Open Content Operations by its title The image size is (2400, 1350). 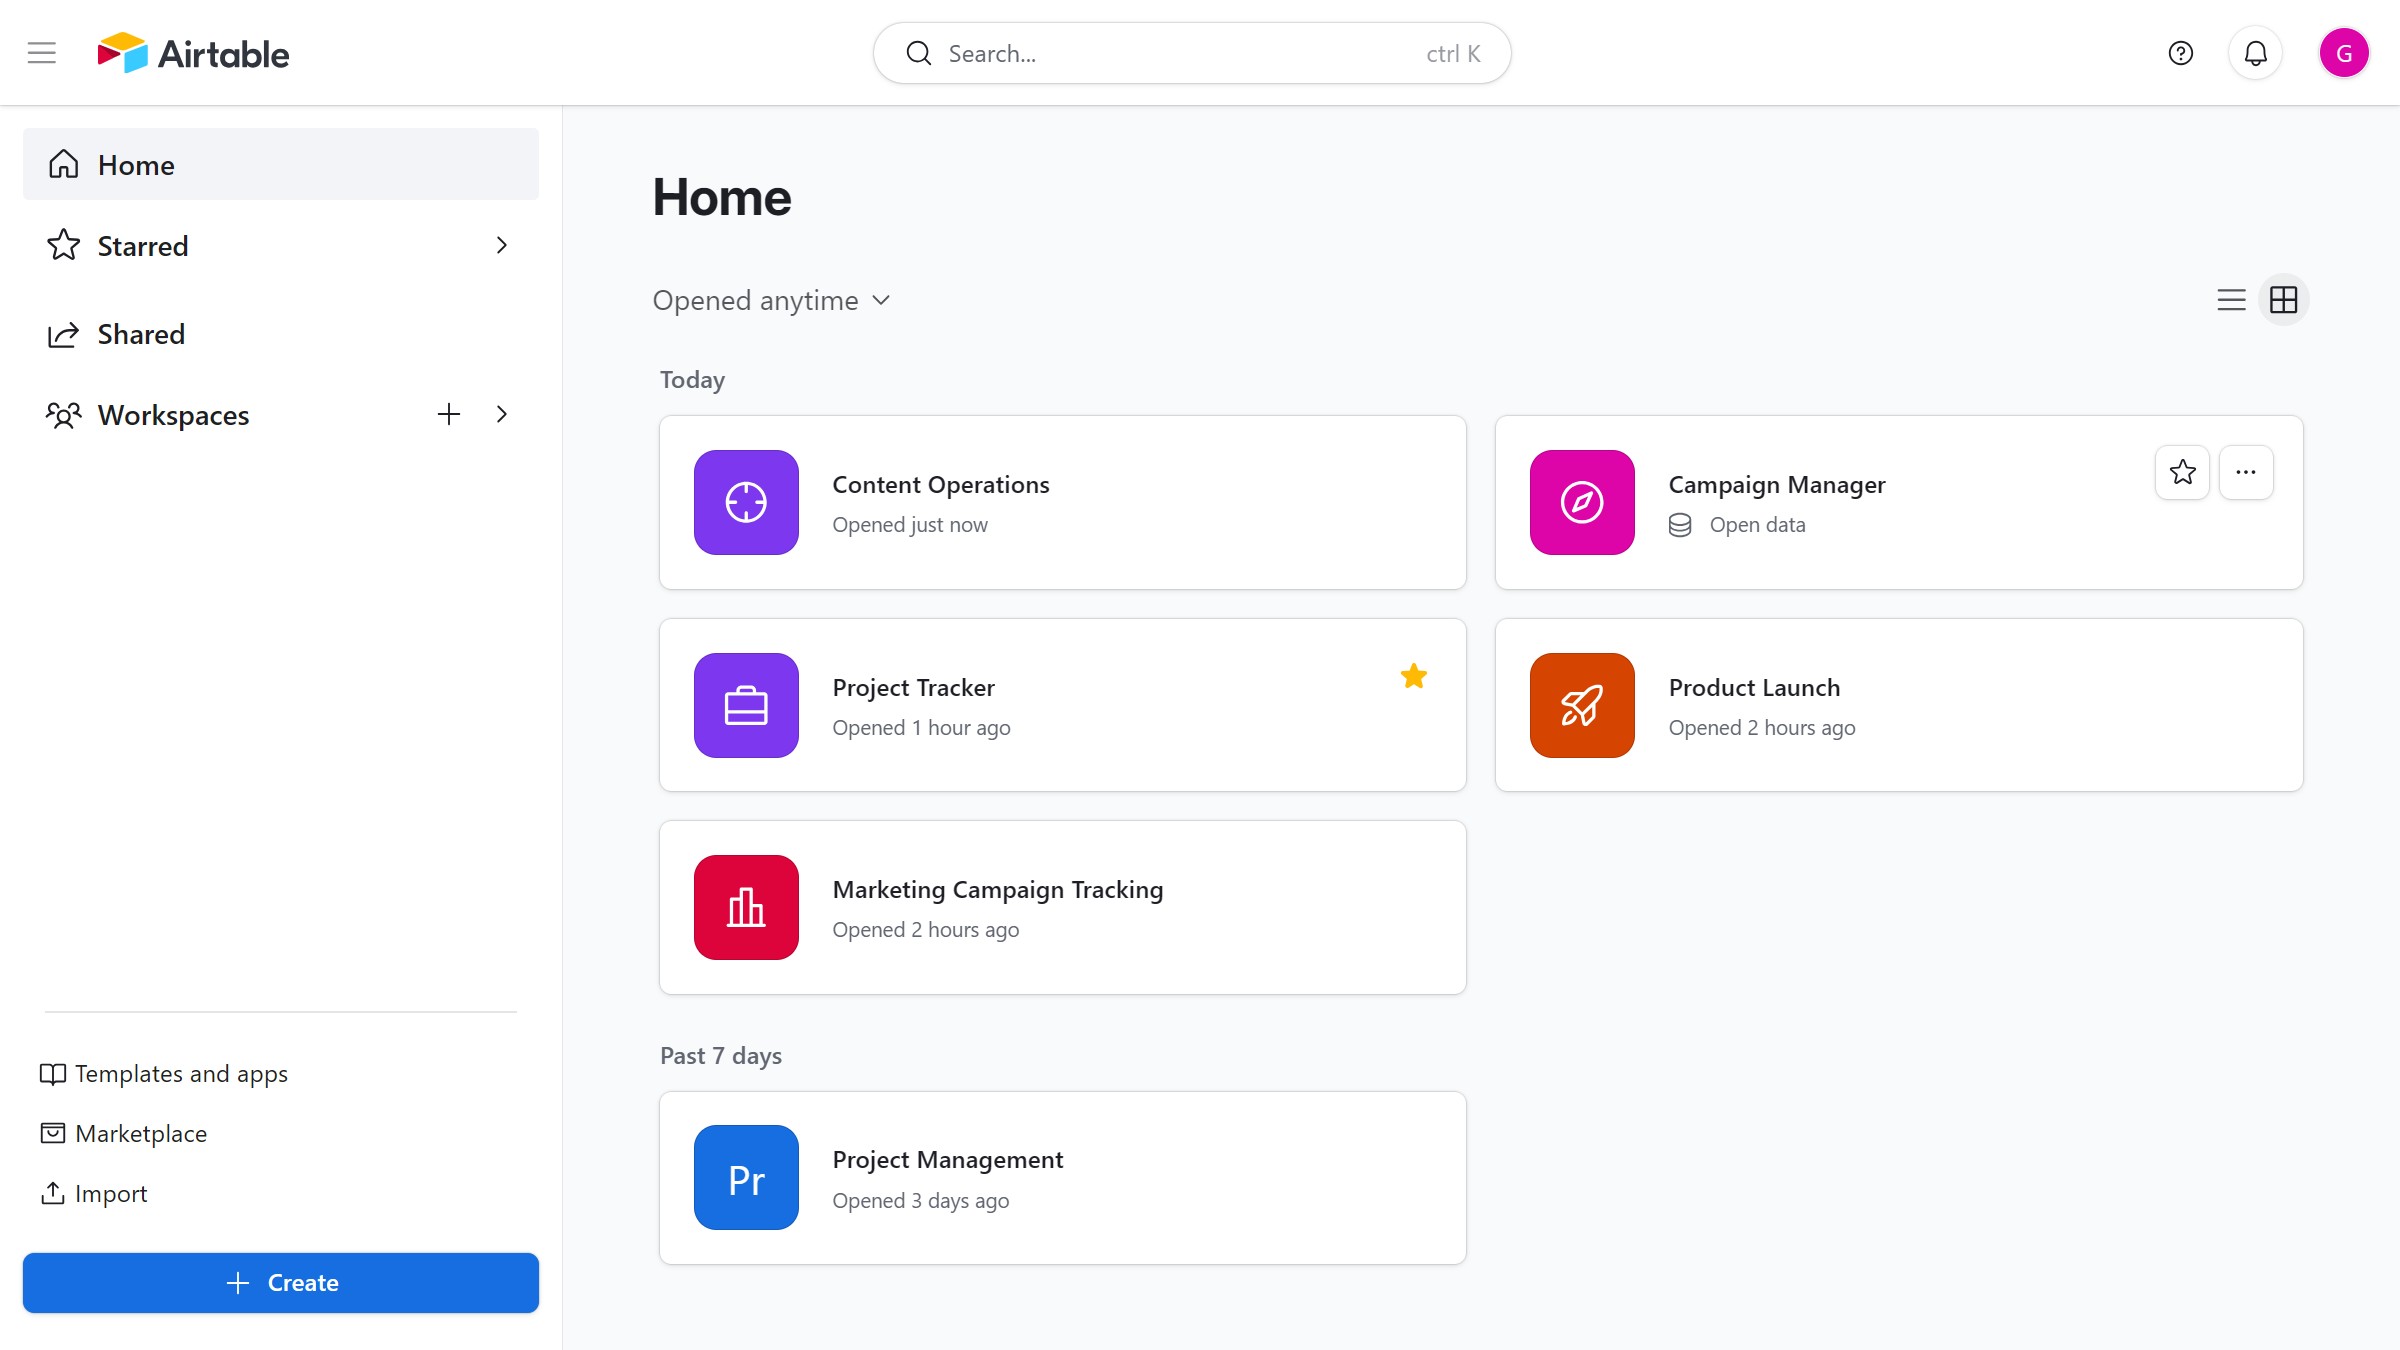[941, 484]
